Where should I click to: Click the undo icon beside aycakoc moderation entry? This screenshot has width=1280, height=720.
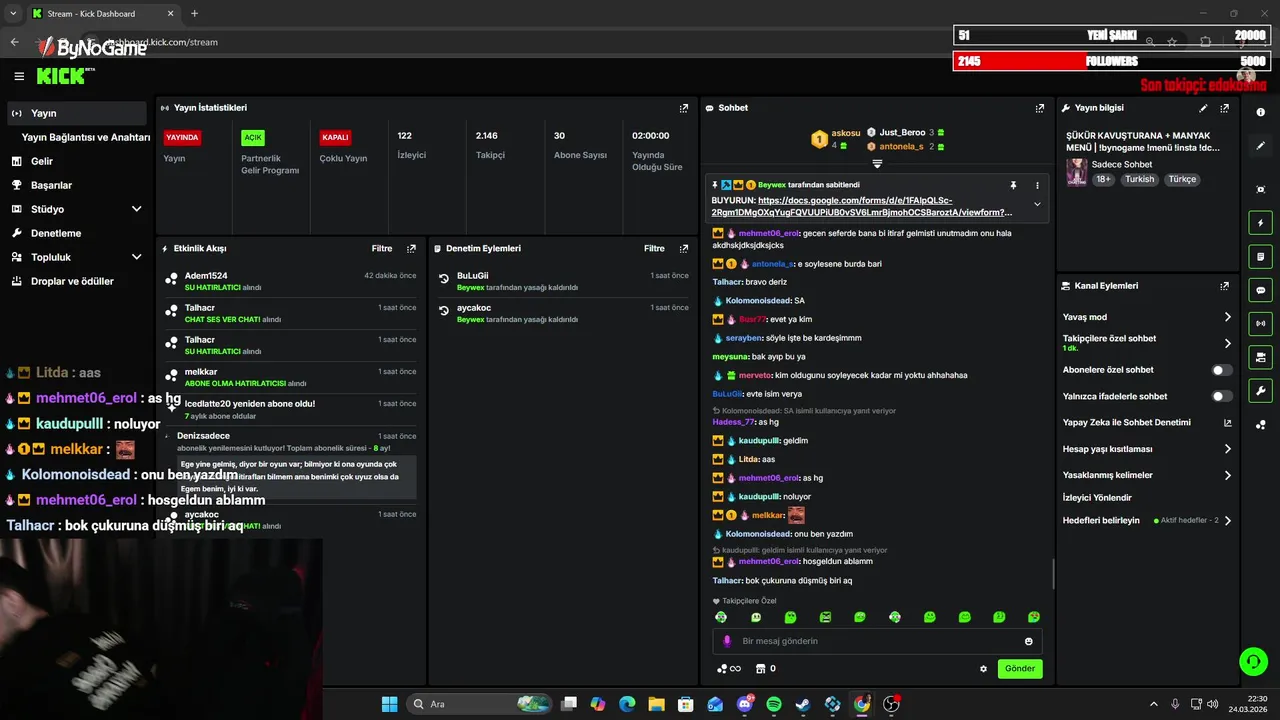[444, 311]
